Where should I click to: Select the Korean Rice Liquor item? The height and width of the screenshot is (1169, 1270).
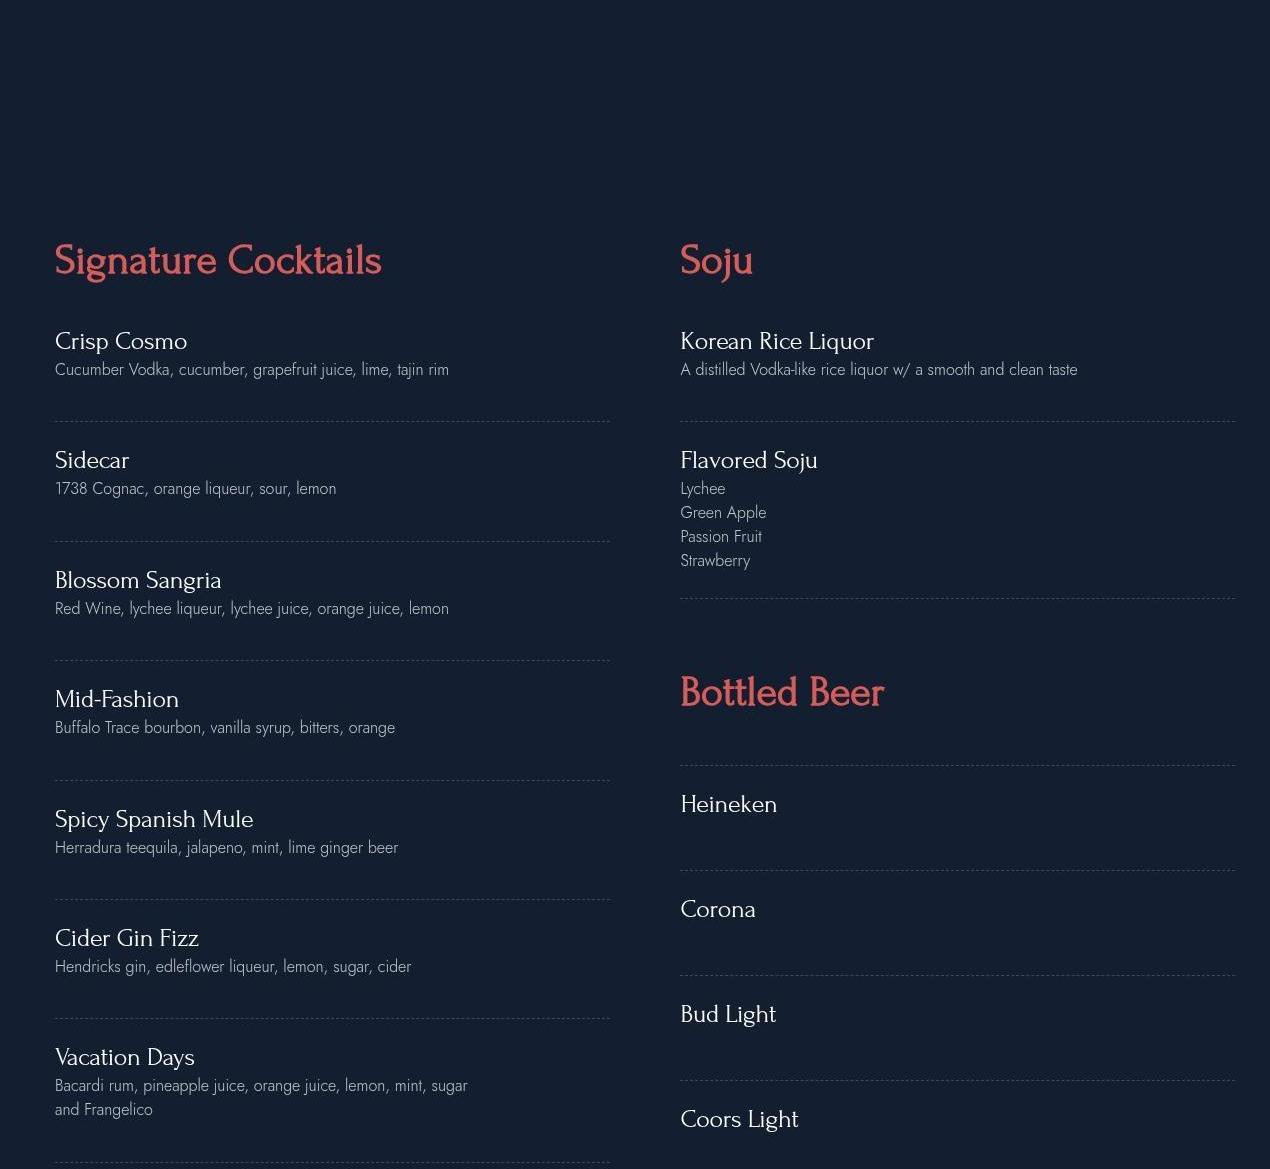pyautogui.click(x=777, y=342)
